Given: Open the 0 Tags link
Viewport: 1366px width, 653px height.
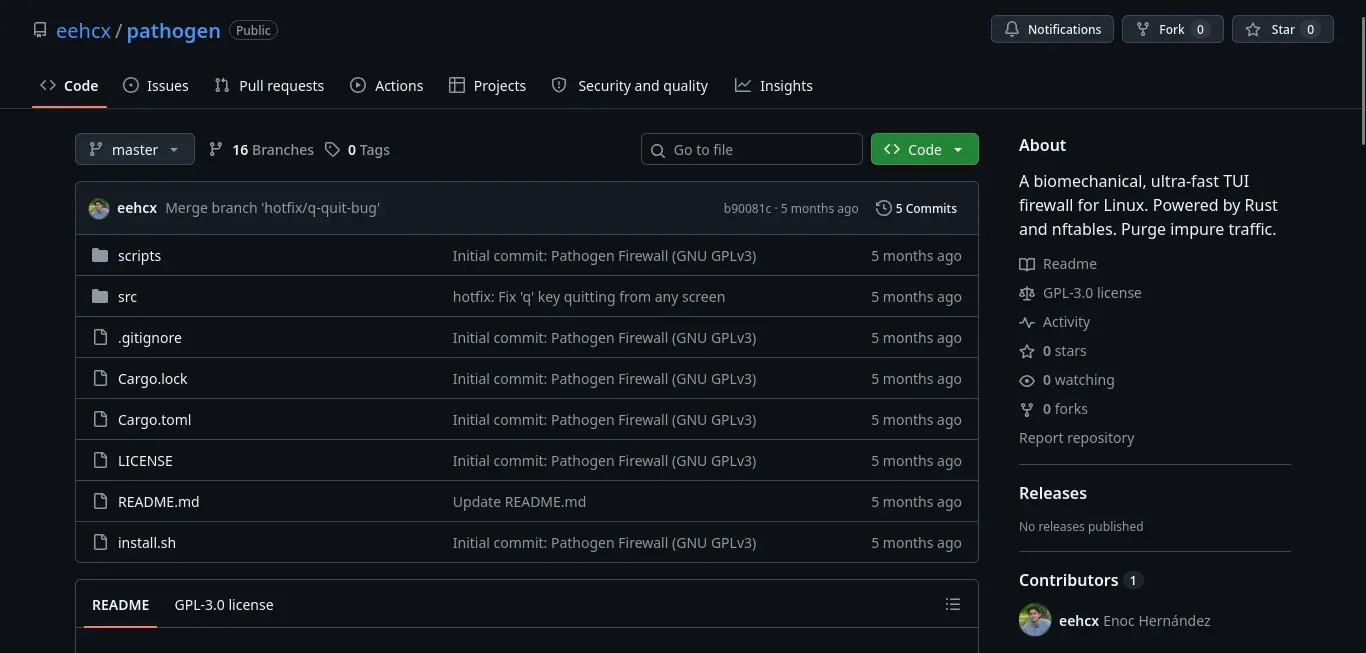Looking at the screenshot, I should coord(357,149).
